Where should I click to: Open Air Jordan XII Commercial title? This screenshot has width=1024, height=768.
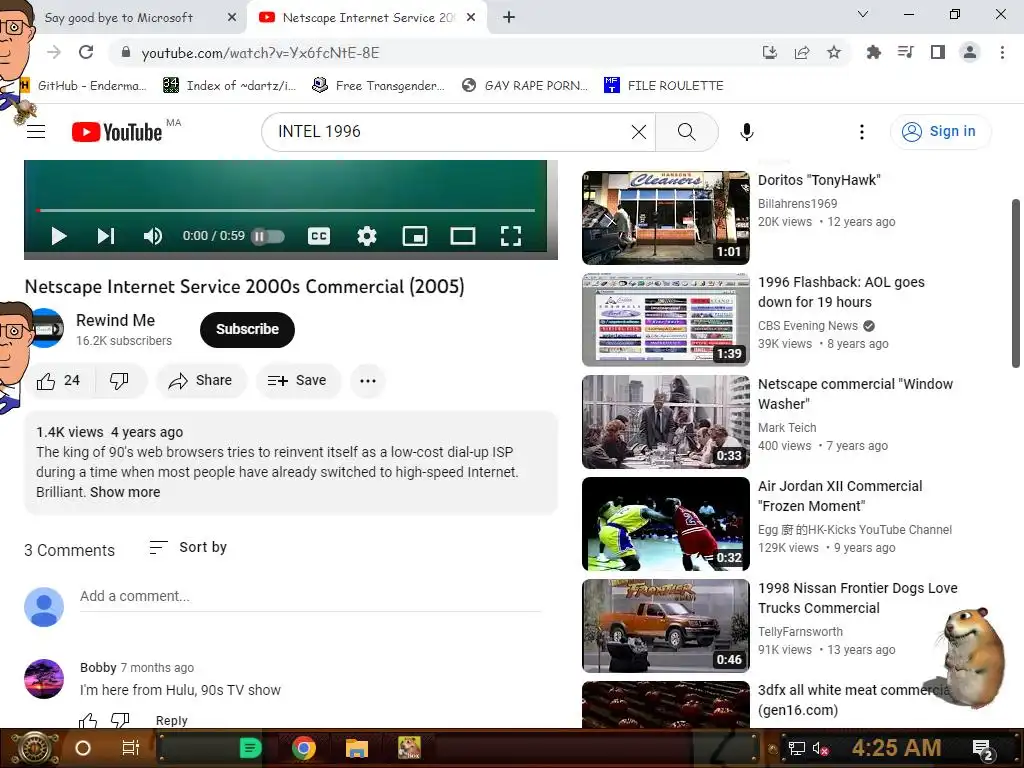(x=840, y=496)
